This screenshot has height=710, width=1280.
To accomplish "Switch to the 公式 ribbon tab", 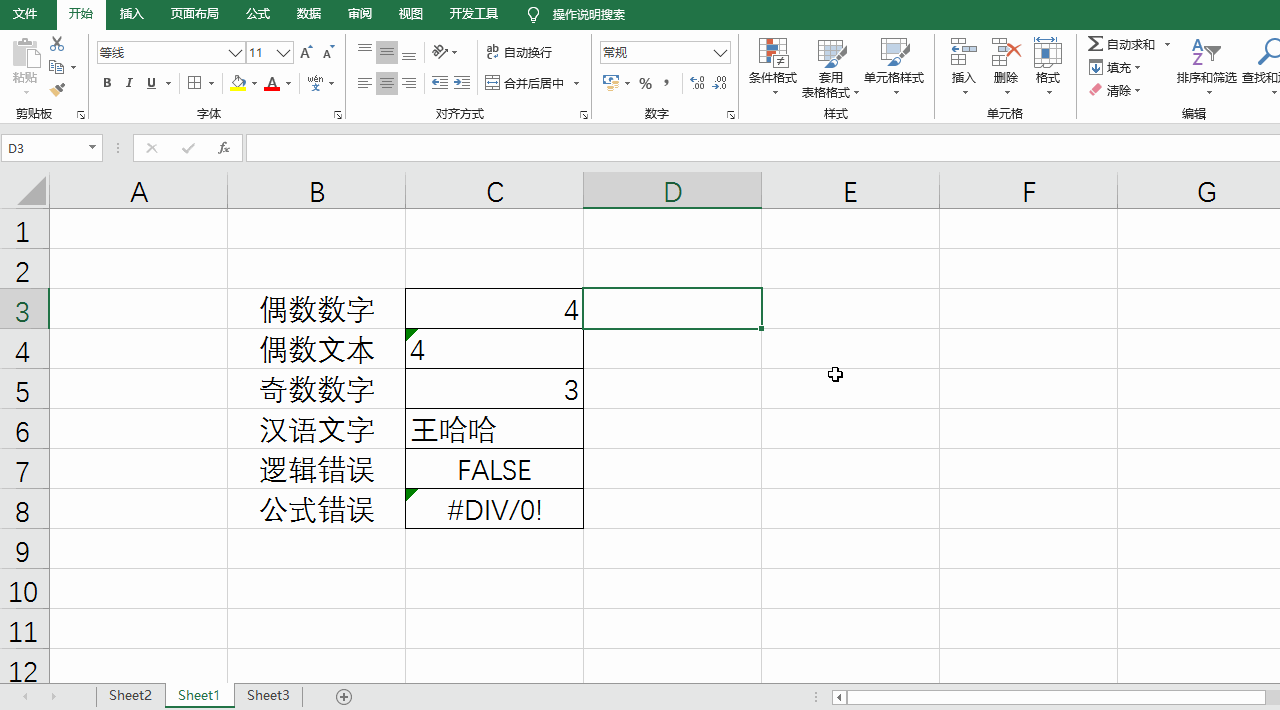I will tap(257, 15).
